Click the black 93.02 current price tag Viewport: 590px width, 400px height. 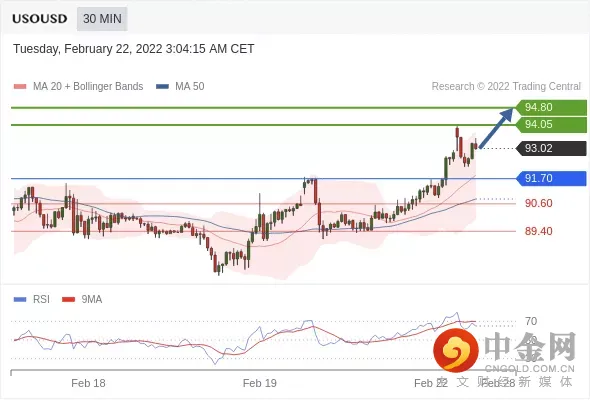point(551,148)
